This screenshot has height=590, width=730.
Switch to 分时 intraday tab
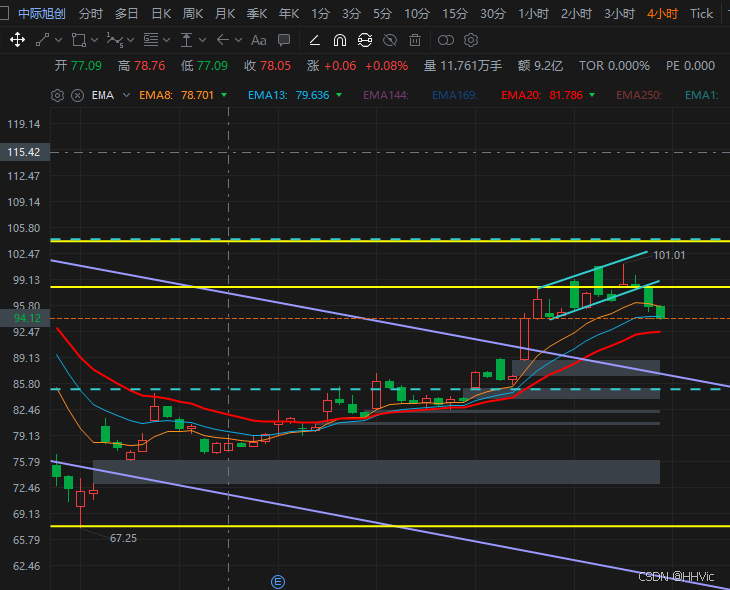coord(90,14)
